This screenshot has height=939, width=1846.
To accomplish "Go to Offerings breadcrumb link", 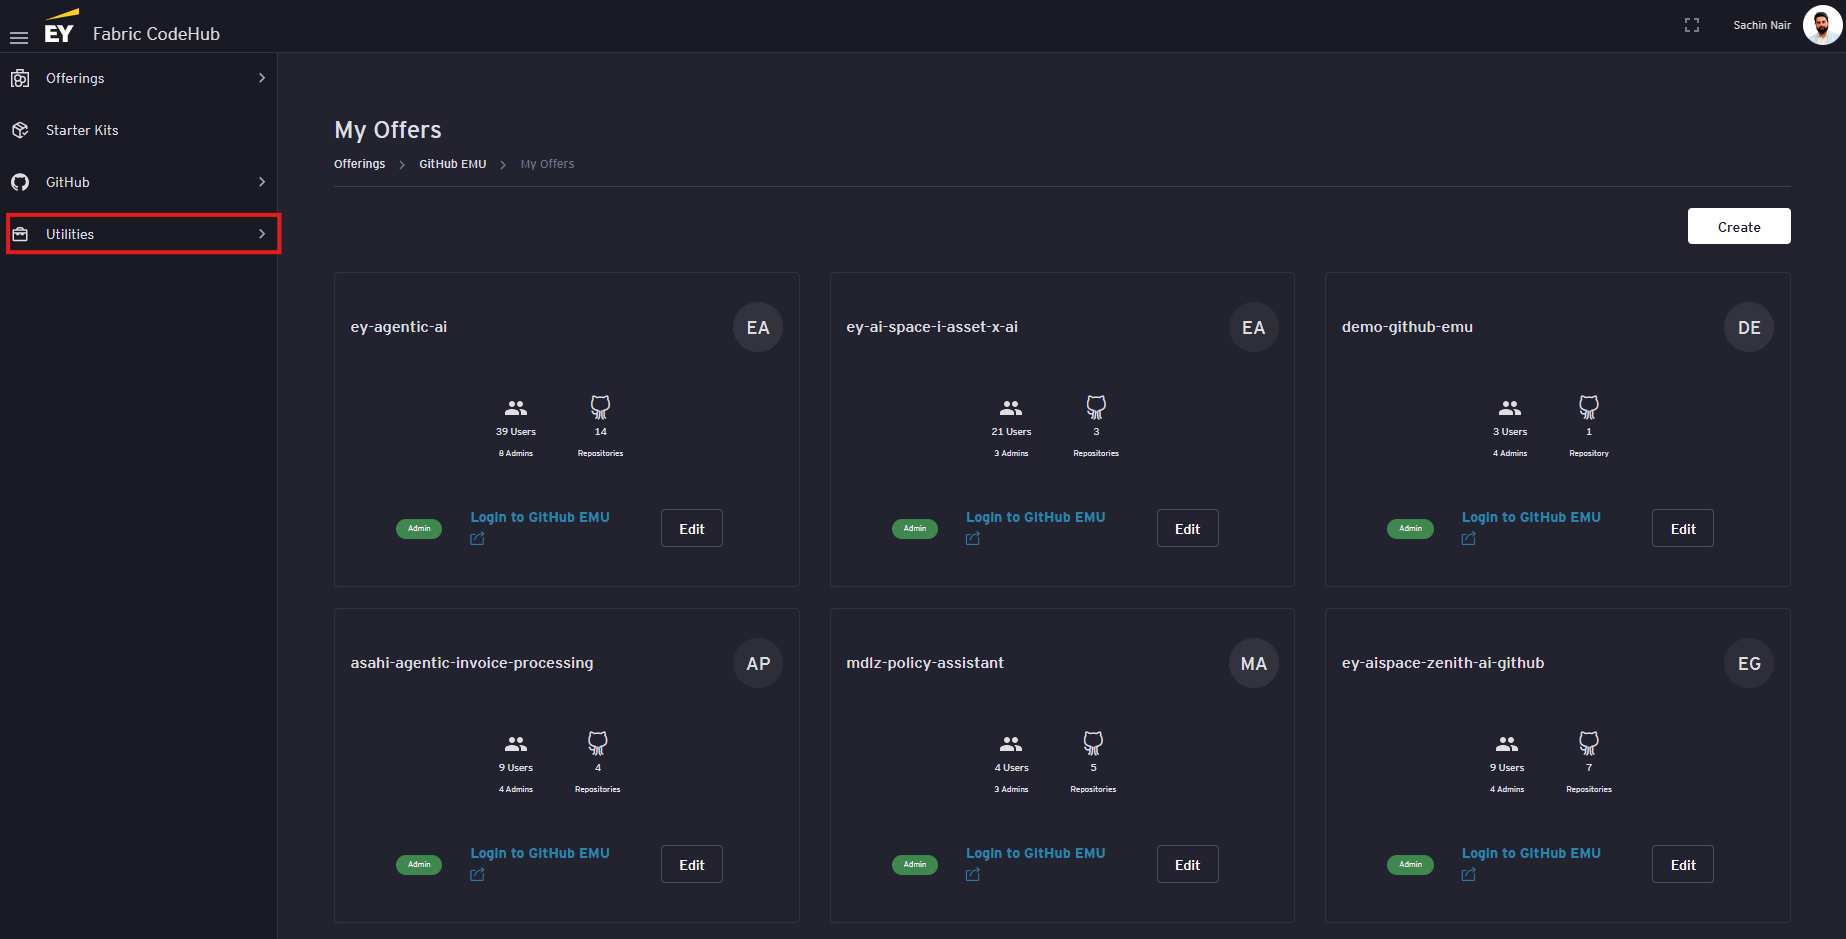I will (359, 164).
